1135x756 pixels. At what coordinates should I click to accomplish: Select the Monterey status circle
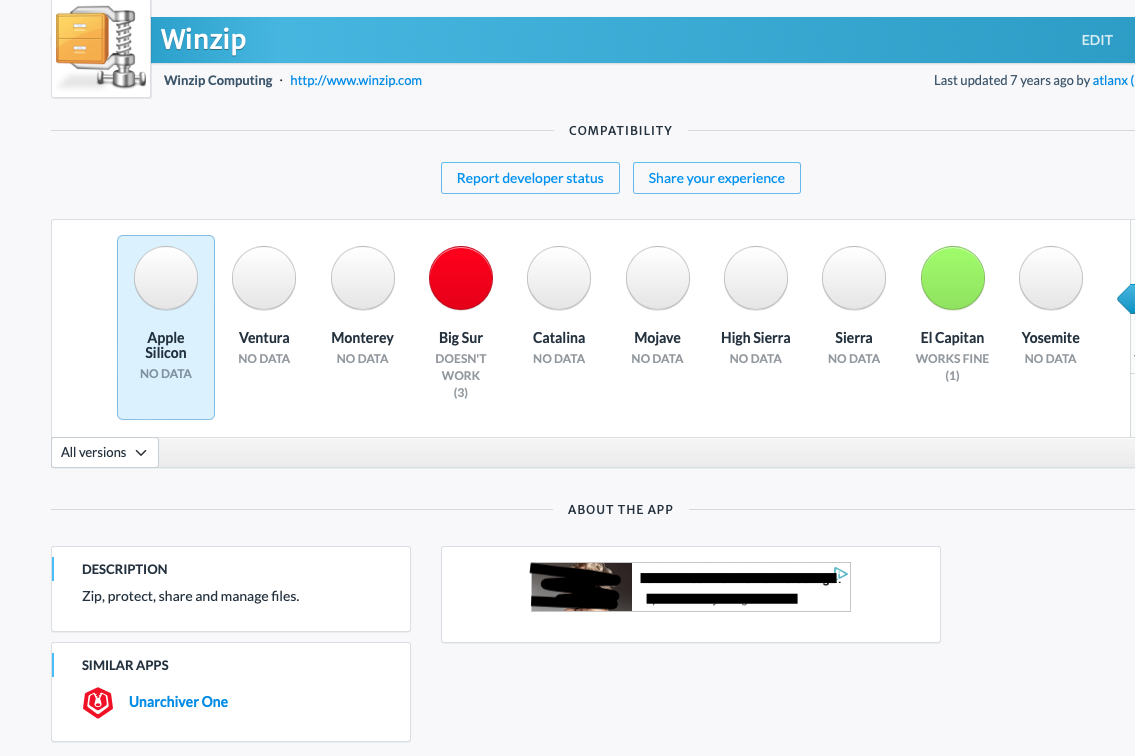(x=363, y=278)
